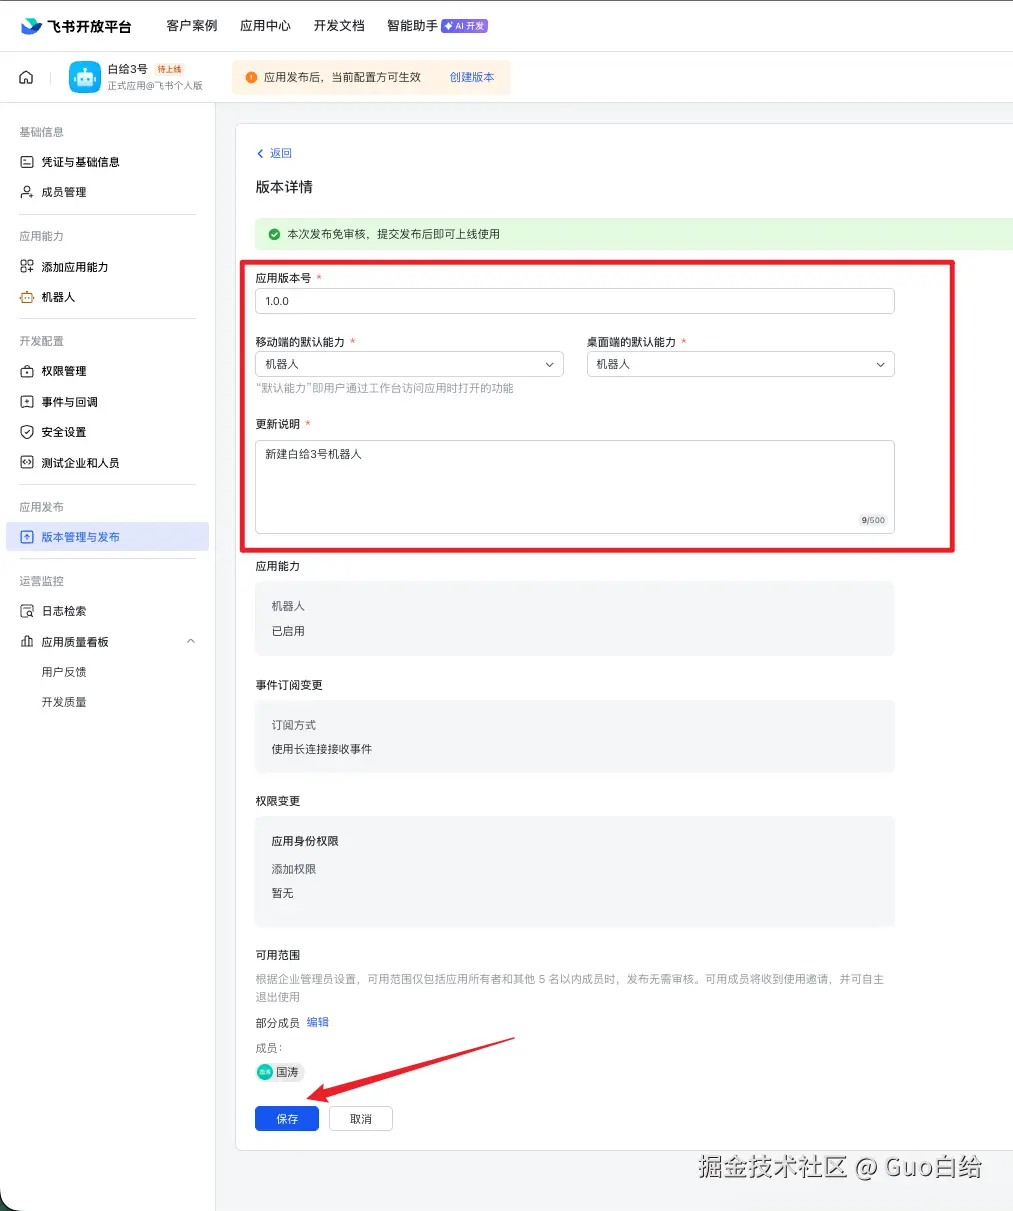Collapse 应用质量看板 sidebar group
Viewport: 1013px width, 1211px height.
coord(190,642)
